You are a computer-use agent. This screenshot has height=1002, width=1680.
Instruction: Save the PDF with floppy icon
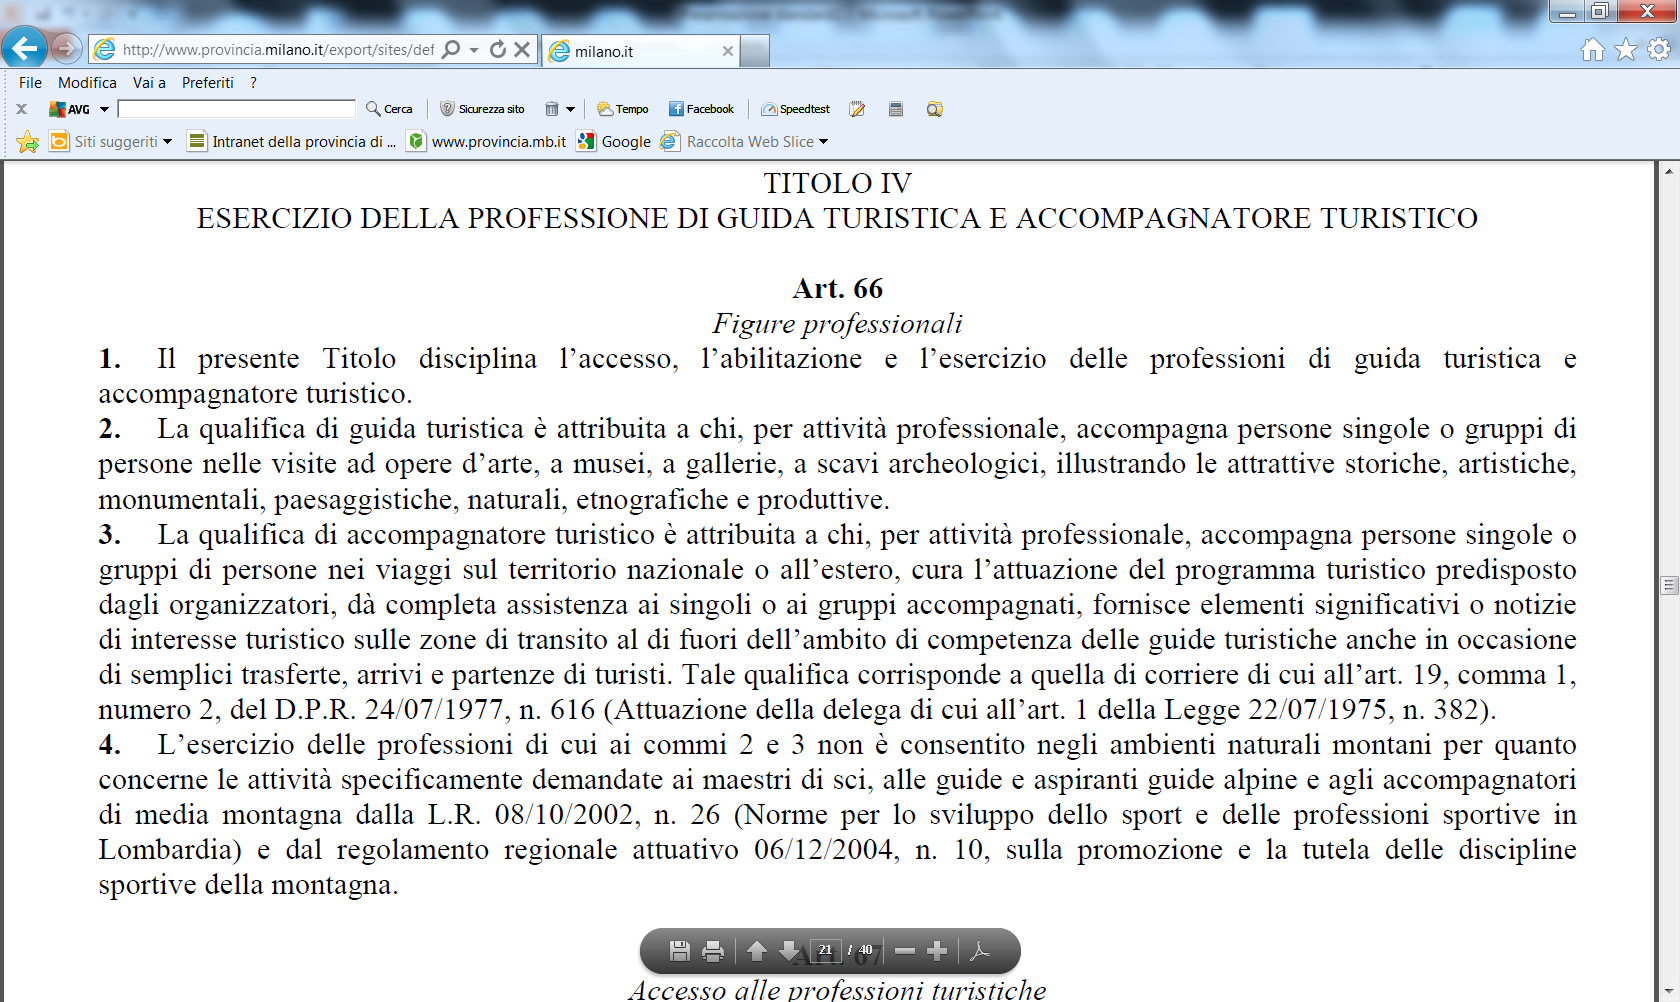tap(680, 951)
